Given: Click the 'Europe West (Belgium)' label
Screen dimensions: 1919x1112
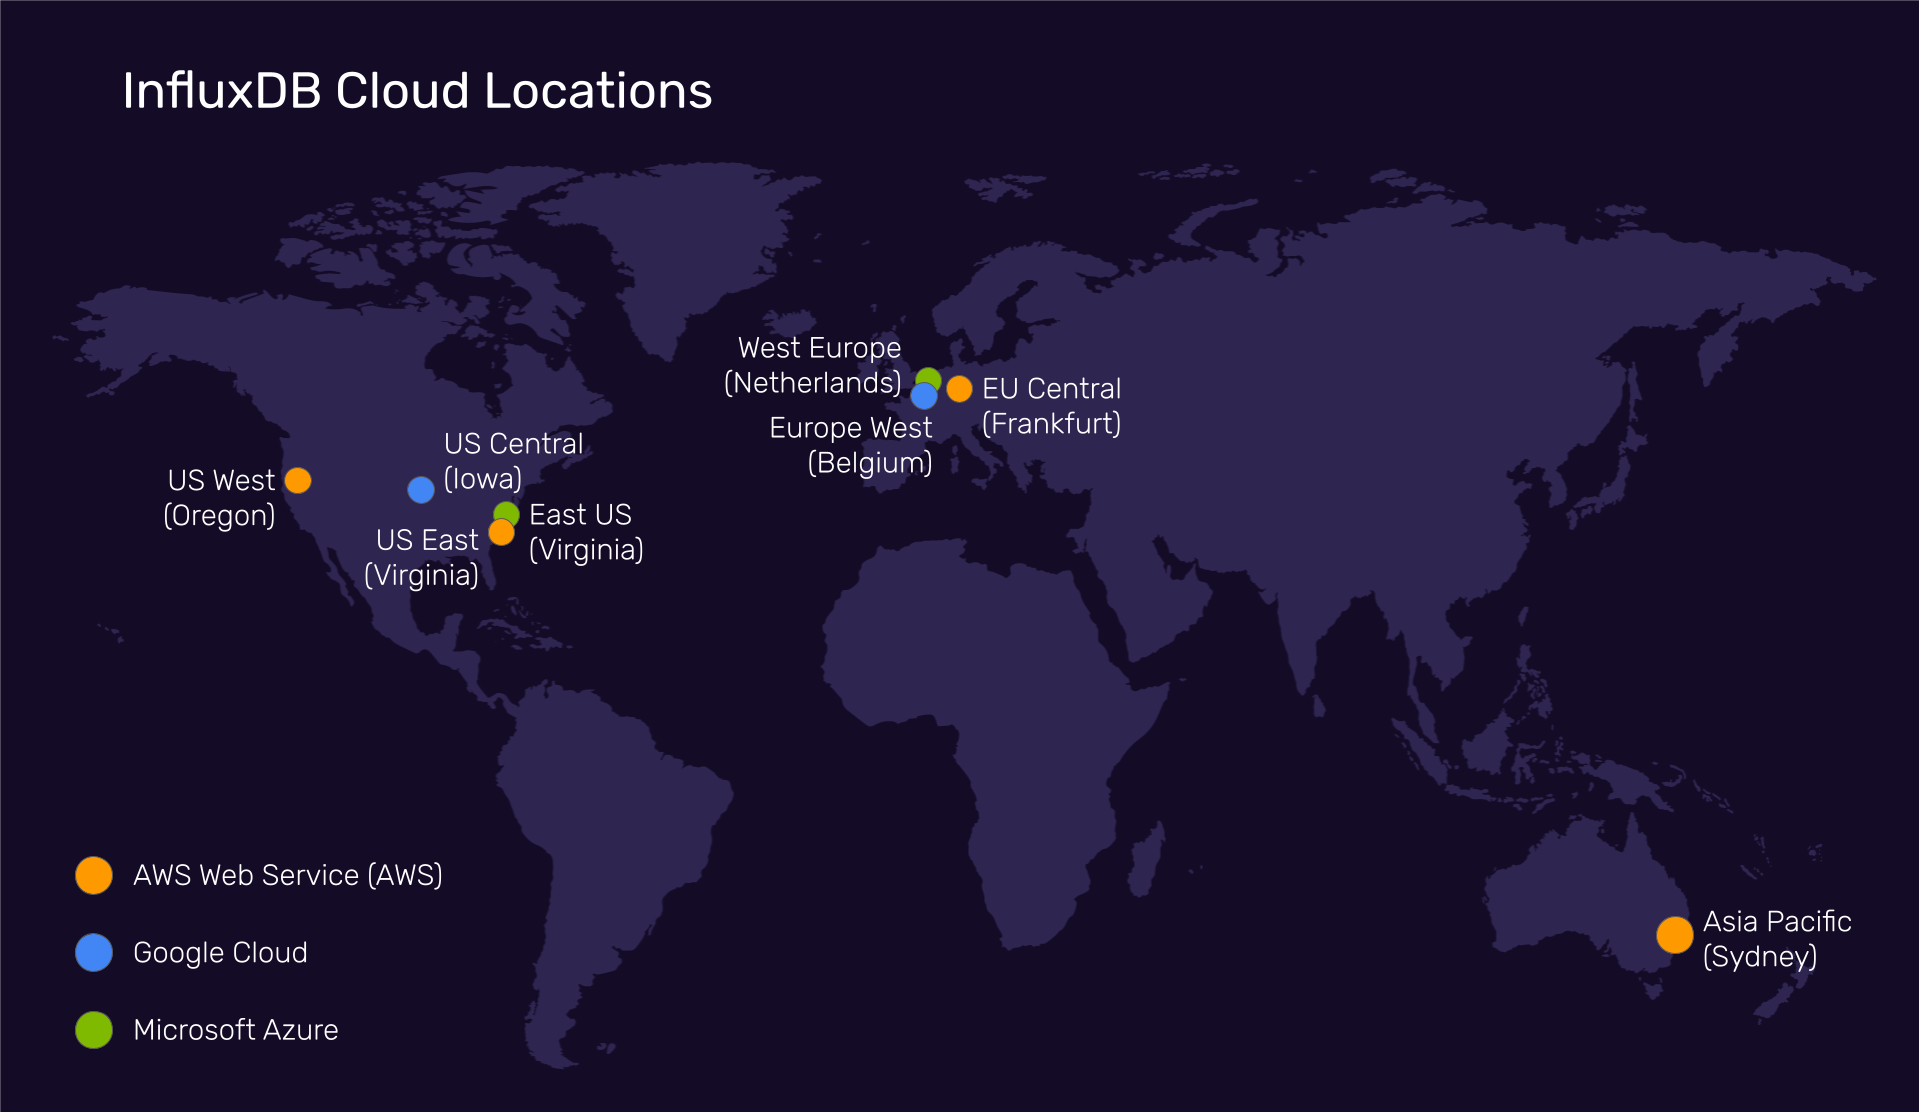Looking at the screenshot, I should click(851, 445).
